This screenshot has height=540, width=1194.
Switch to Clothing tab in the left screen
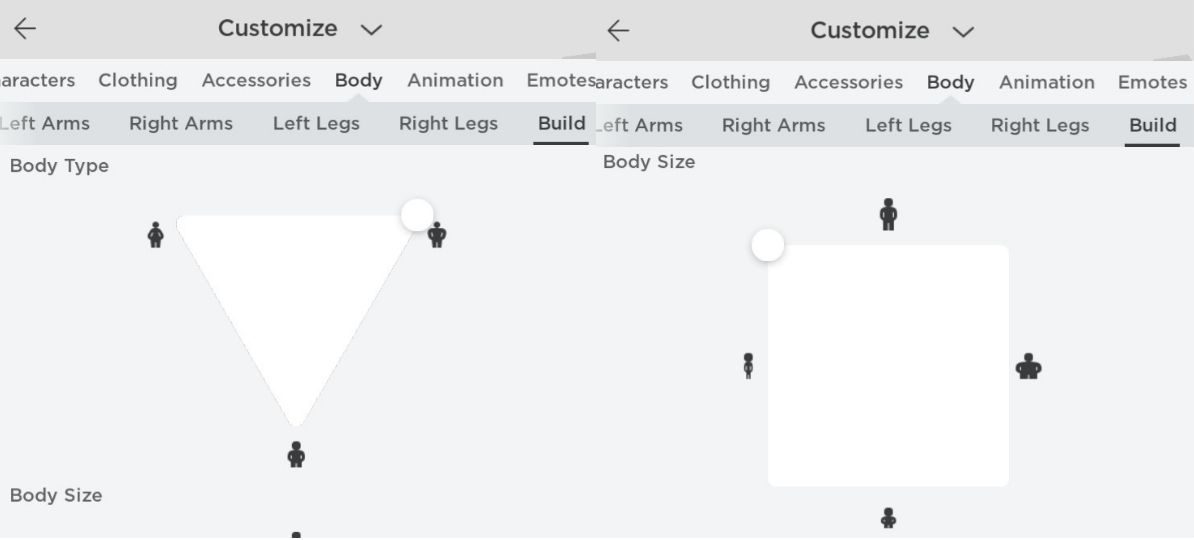138,80
